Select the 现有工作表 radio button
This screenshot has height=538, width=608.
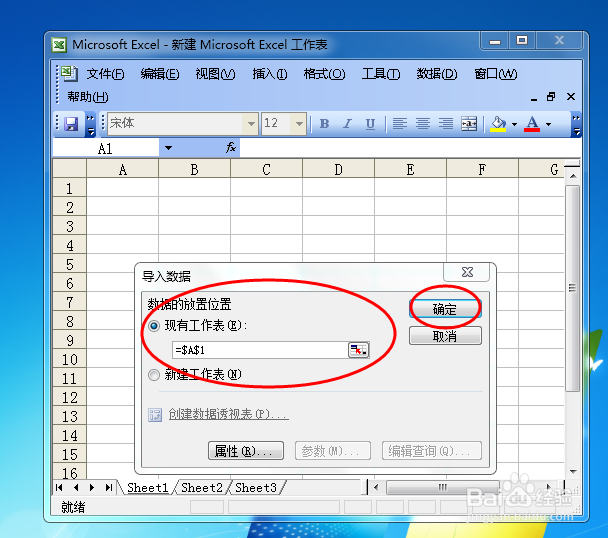[154, 326]
